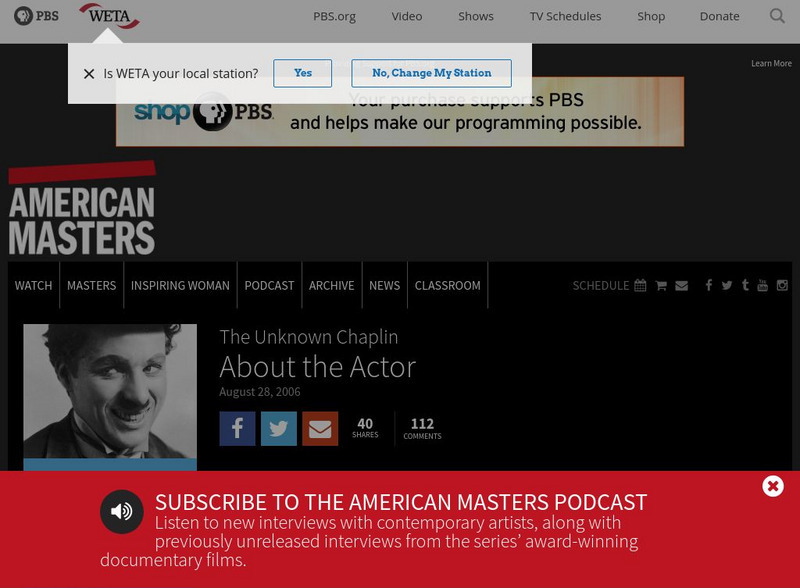Open the ARCHIVE tab
Image resolution: width=800 pixels, height=588 pixels.
click(331, 285)
